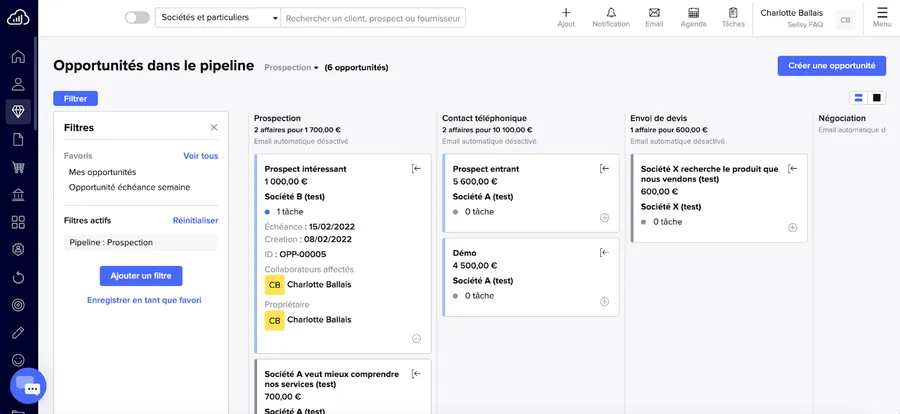The image size is (900, 414).
Task: Click Créer une opportunité button
Action: [831, 65]
